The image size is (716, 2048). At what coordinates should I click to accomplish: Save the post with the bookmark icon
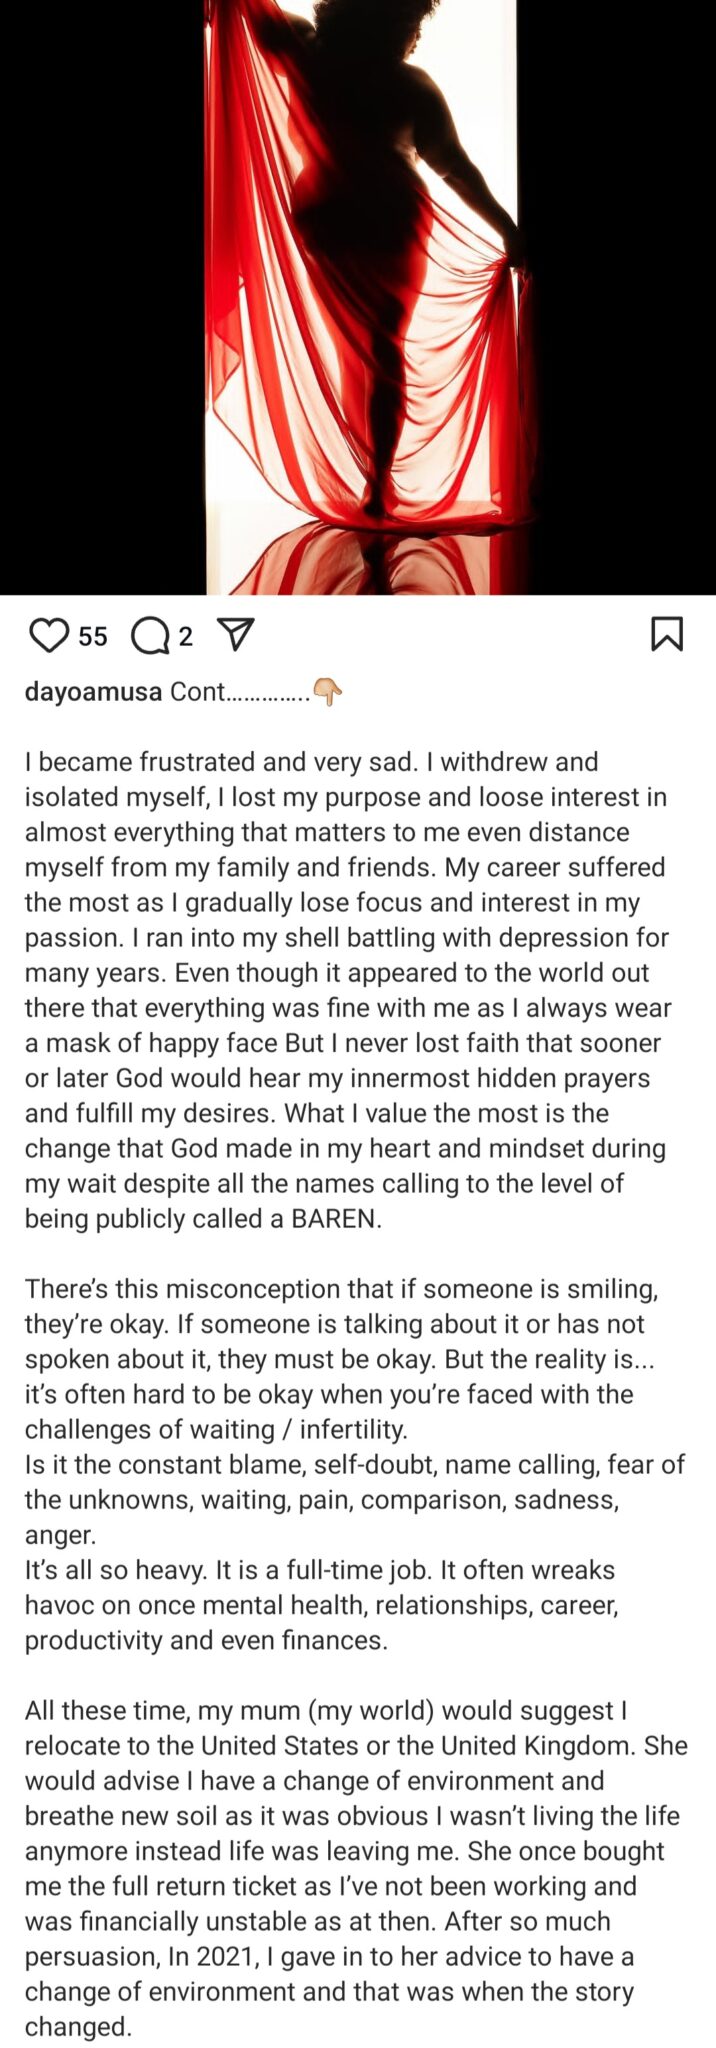pos(667,634)
